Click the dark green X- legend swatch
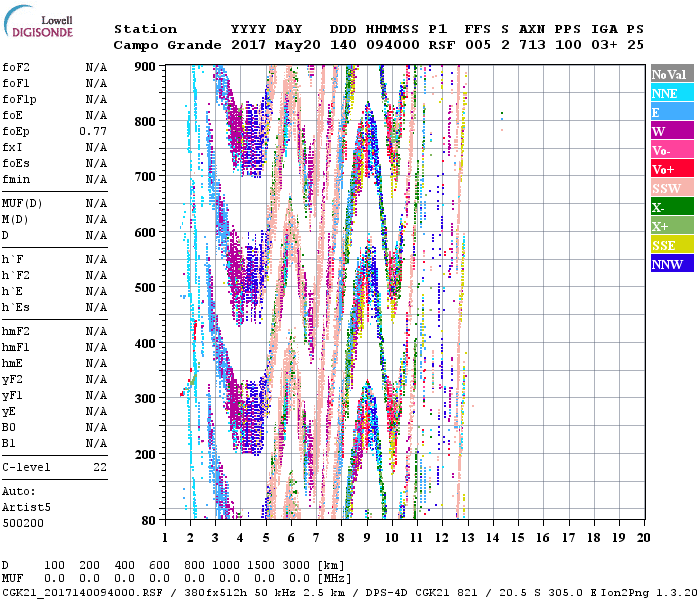 (x=671, y=207)
